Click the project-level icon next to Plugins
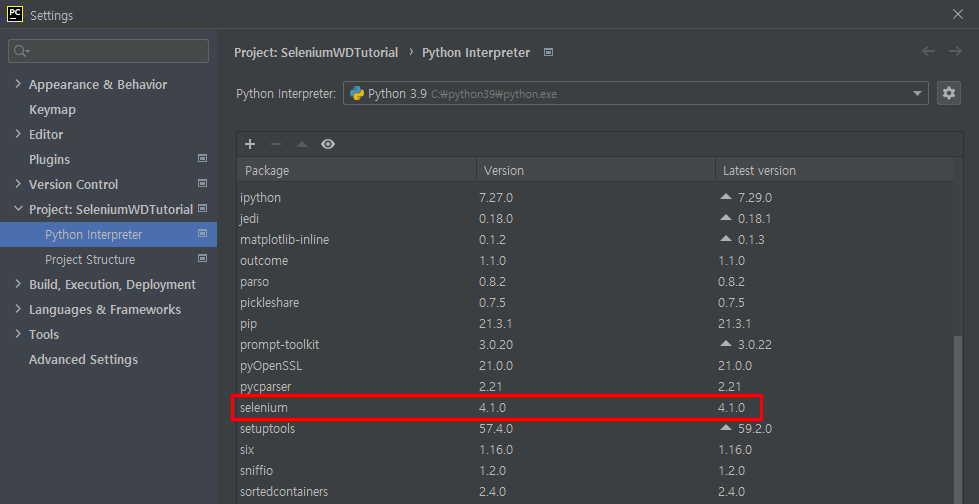Screen dimensions: 979x504 [202, 159]
